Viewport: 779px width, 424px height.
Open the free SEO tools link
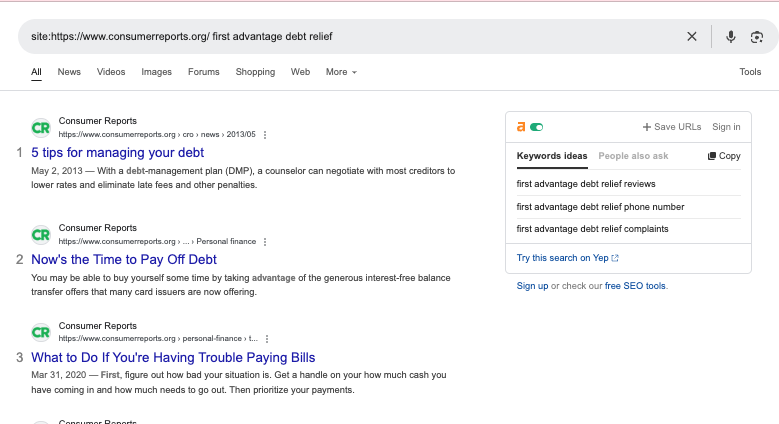point(635,286)
